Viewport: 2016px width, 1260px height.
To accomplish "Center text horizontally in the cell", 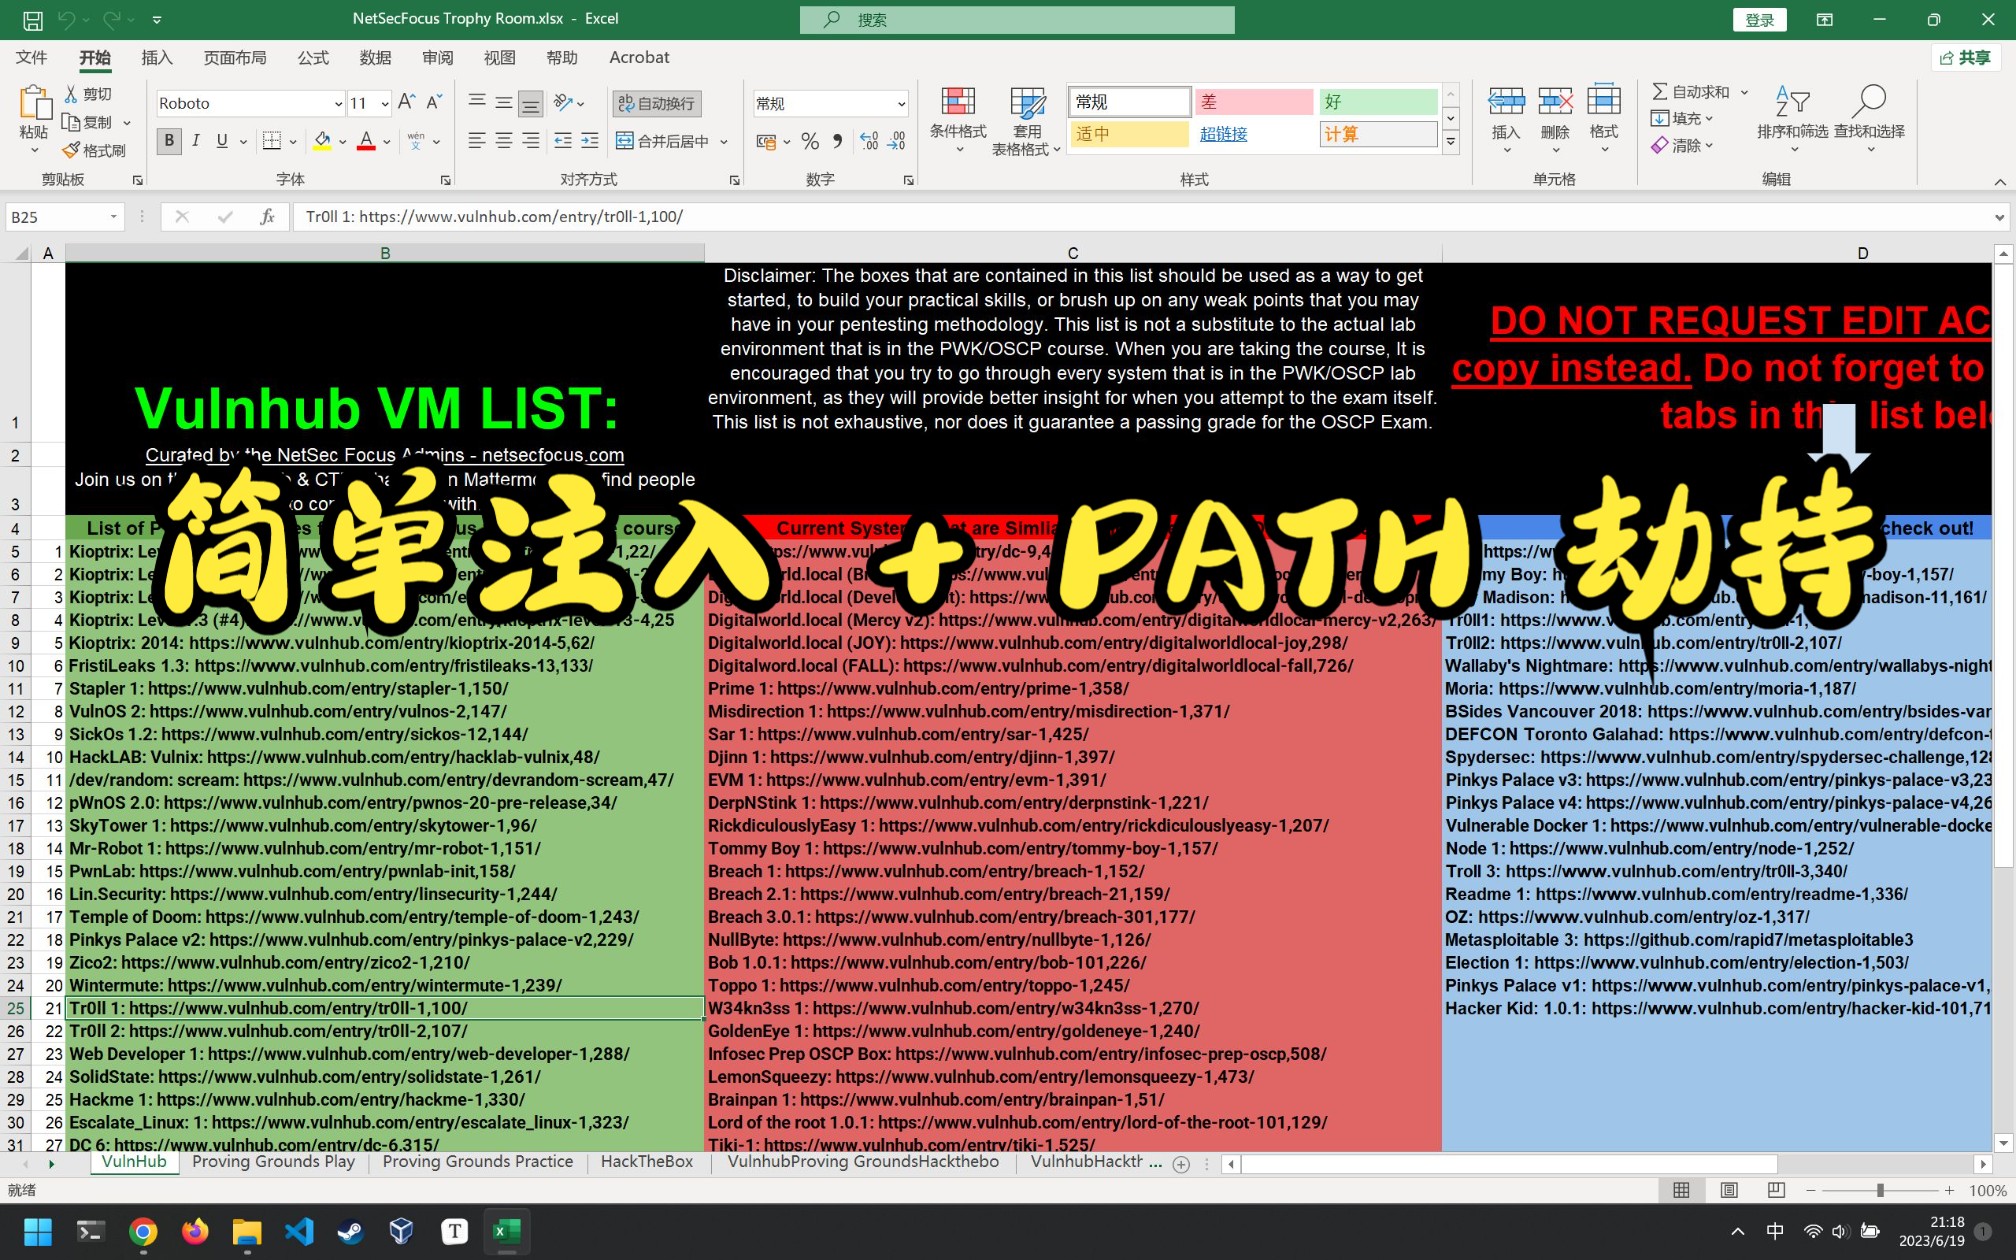I will click(504, 141).
